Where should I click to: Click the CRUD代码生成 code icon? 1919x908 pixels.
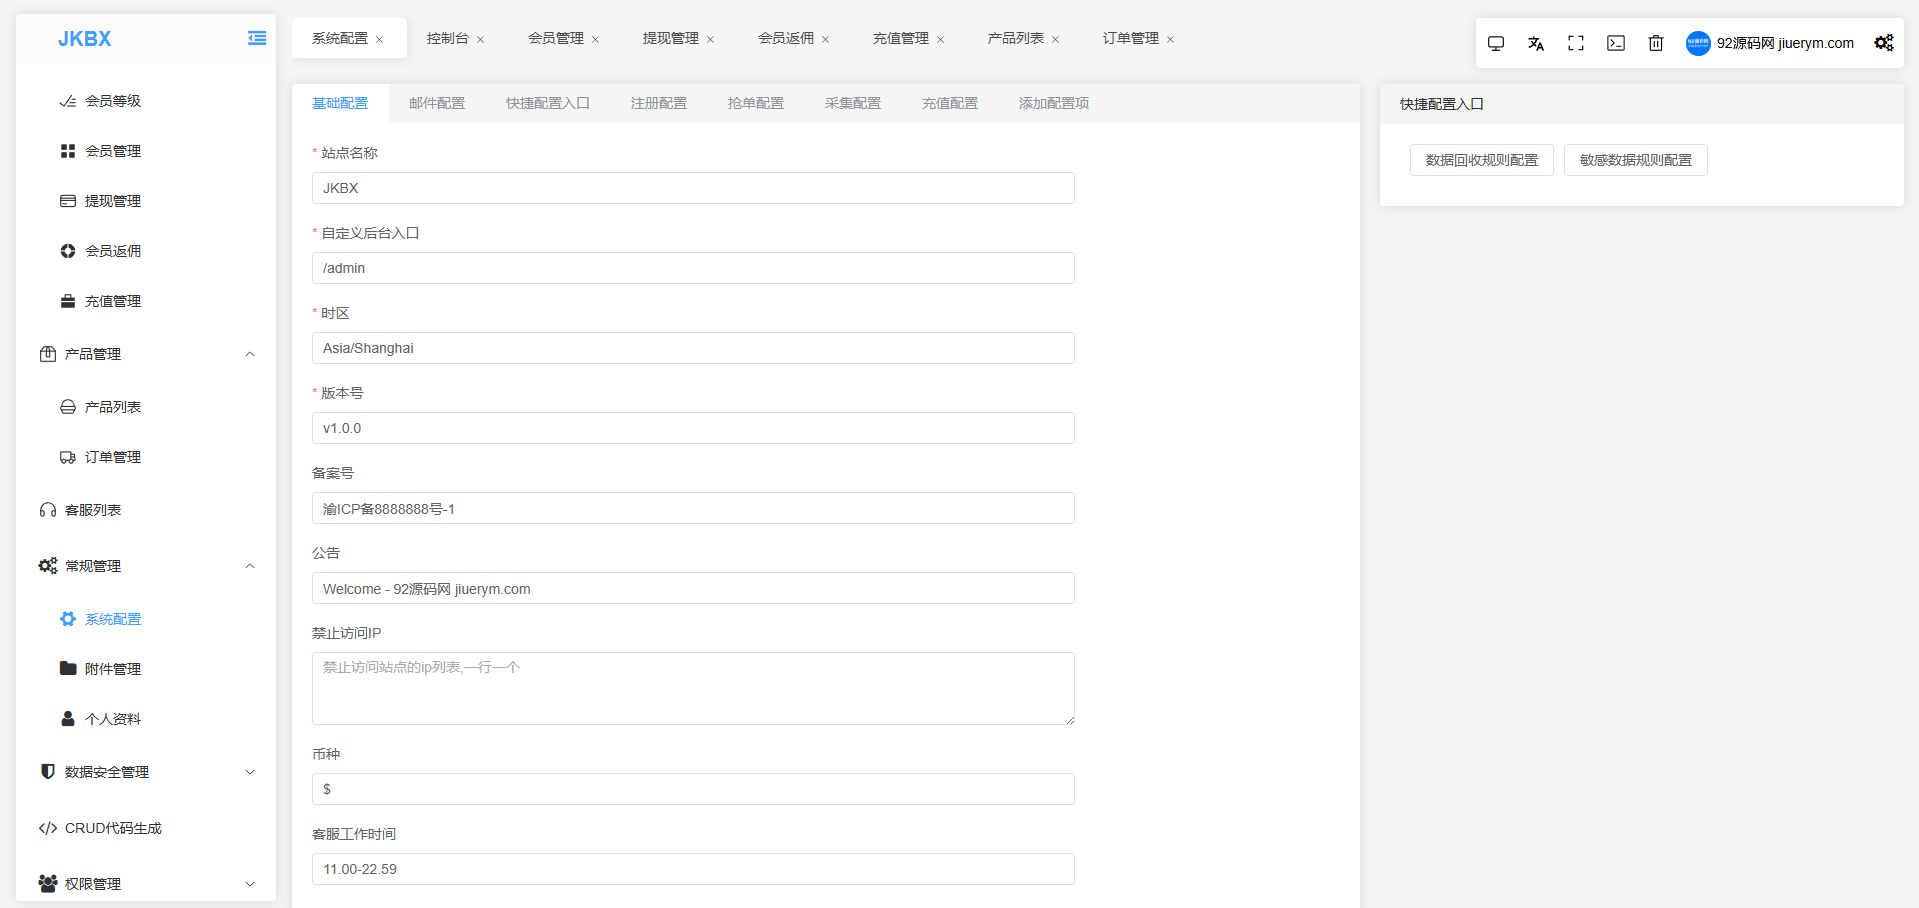point(48,828)
